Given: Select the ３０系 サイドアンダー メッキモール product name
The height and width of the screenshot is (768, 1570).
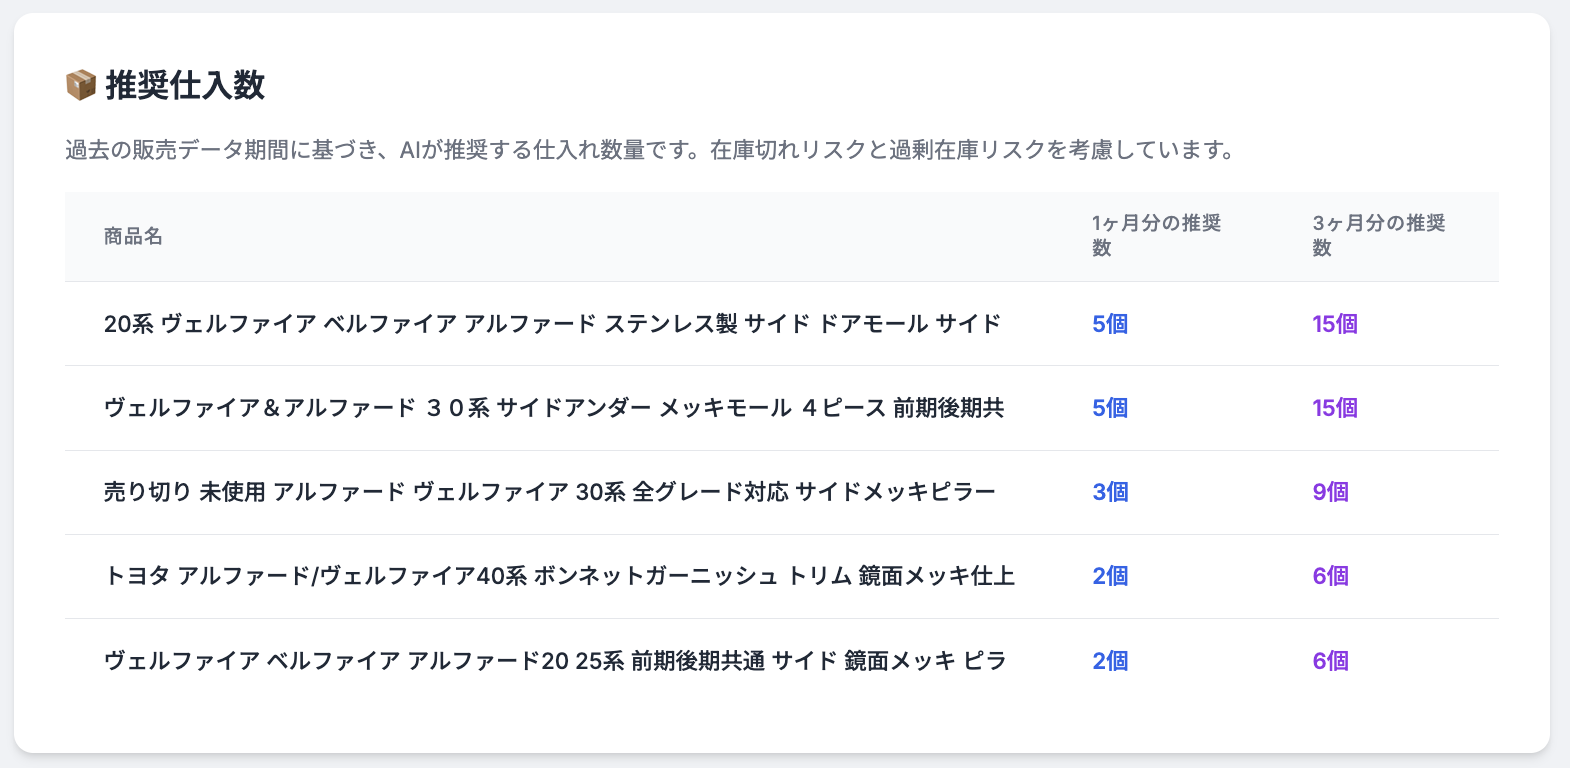Looking at the screenshot, I should point(554,408).
